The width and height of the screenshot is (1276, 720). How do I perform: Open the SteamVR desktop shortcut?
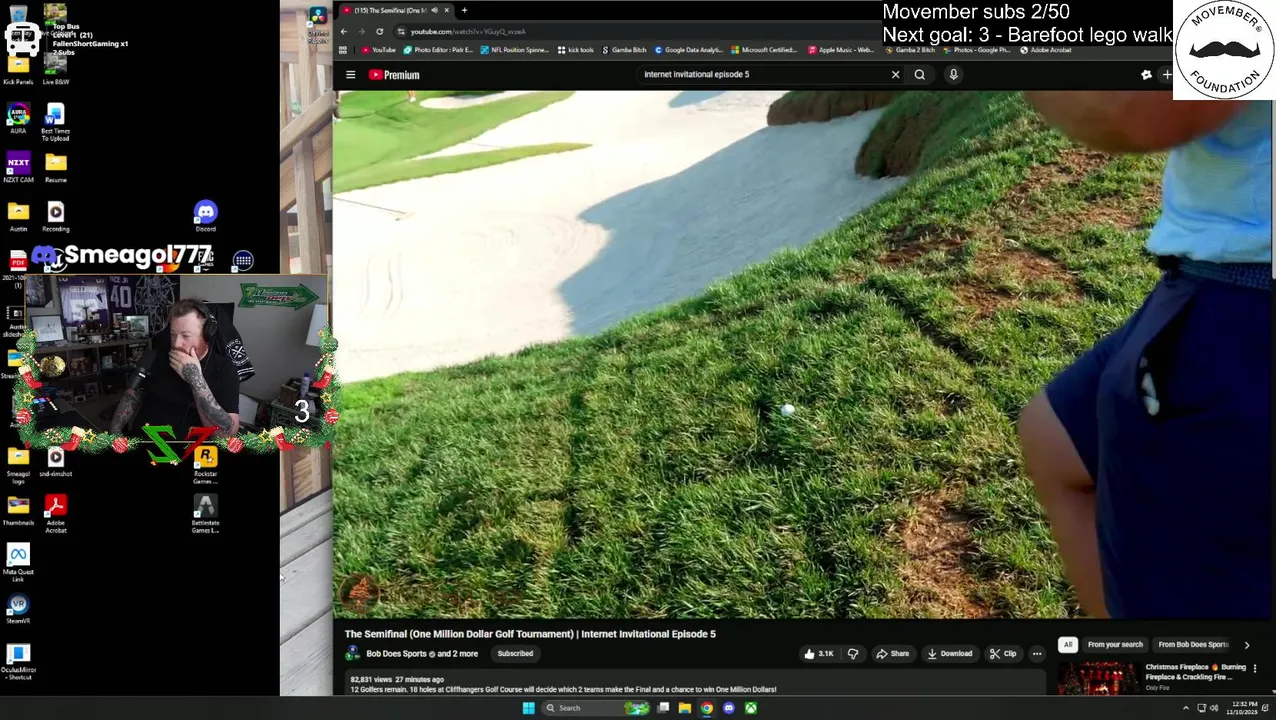[x=18, y=610]
